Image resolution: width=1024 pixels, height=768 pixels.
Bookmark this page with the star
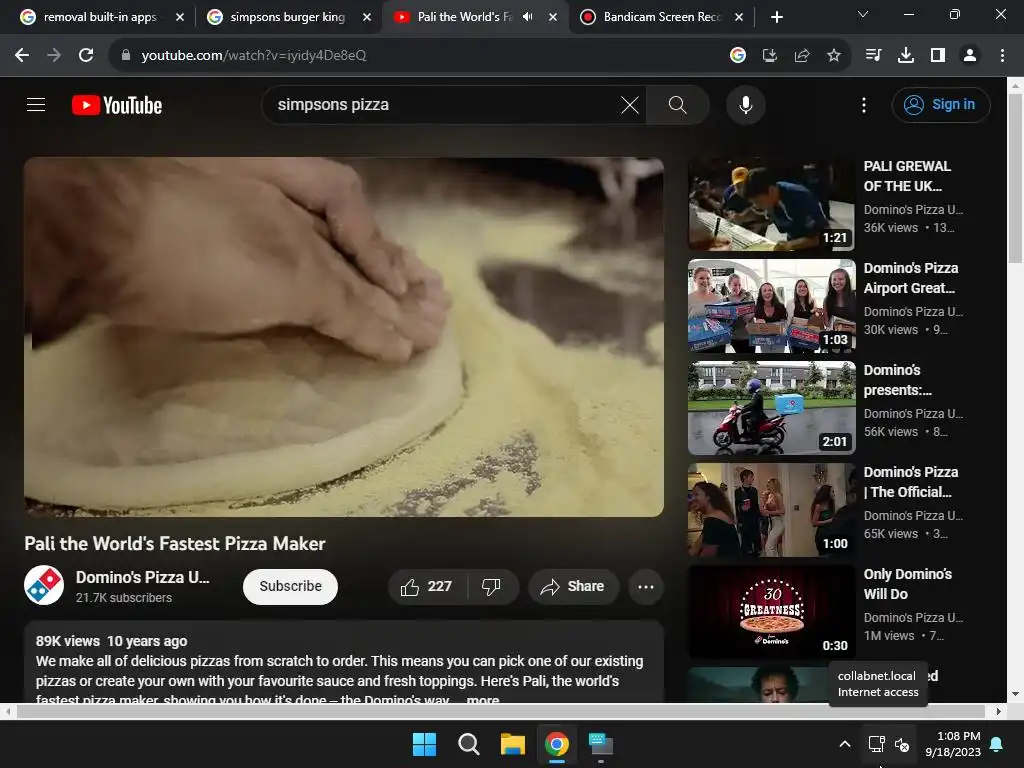coord(834,56)
